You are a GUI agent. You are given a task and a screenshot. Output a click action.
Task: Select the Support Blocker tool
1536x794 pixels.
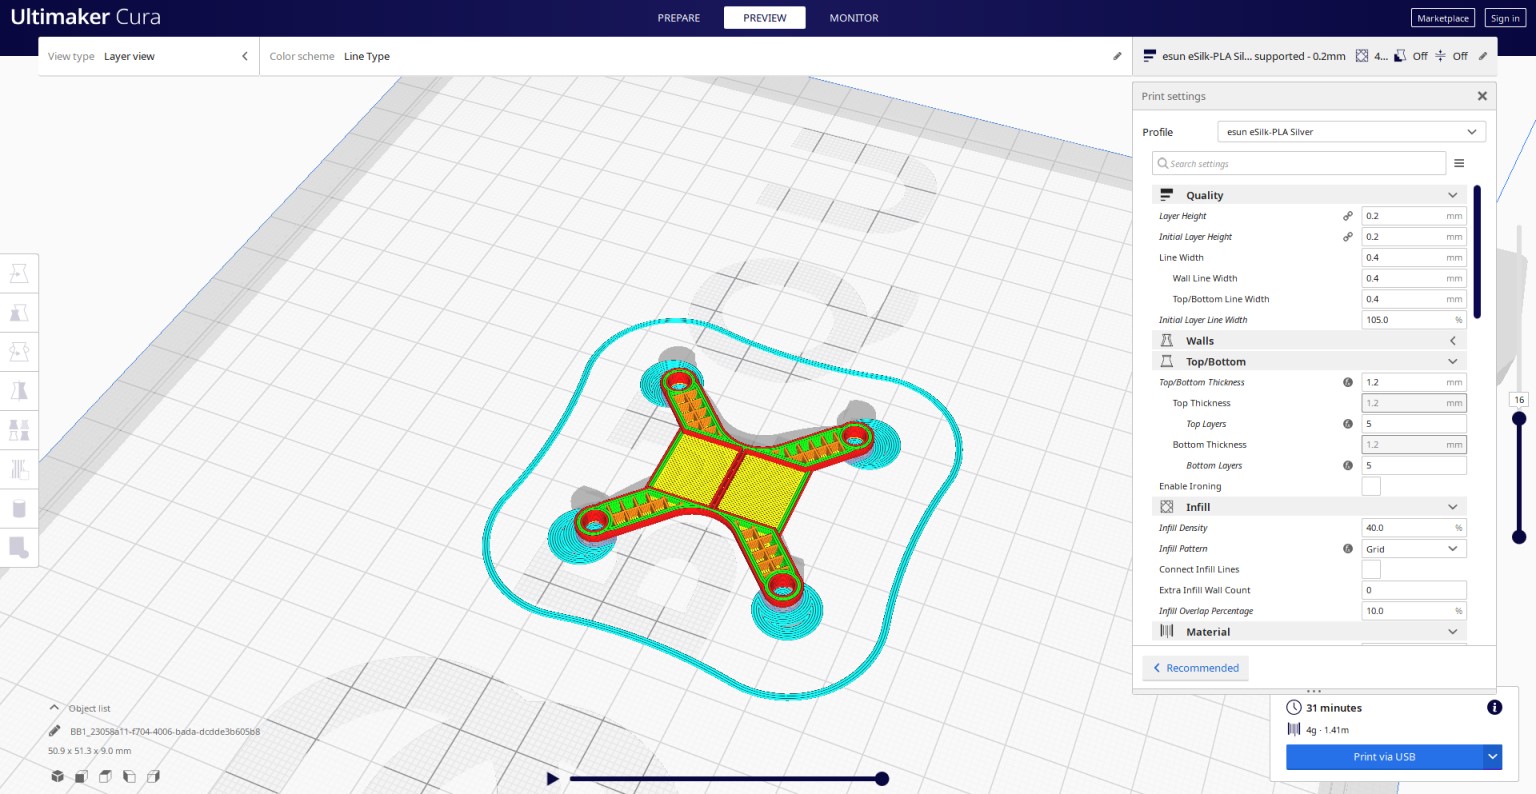19,469
